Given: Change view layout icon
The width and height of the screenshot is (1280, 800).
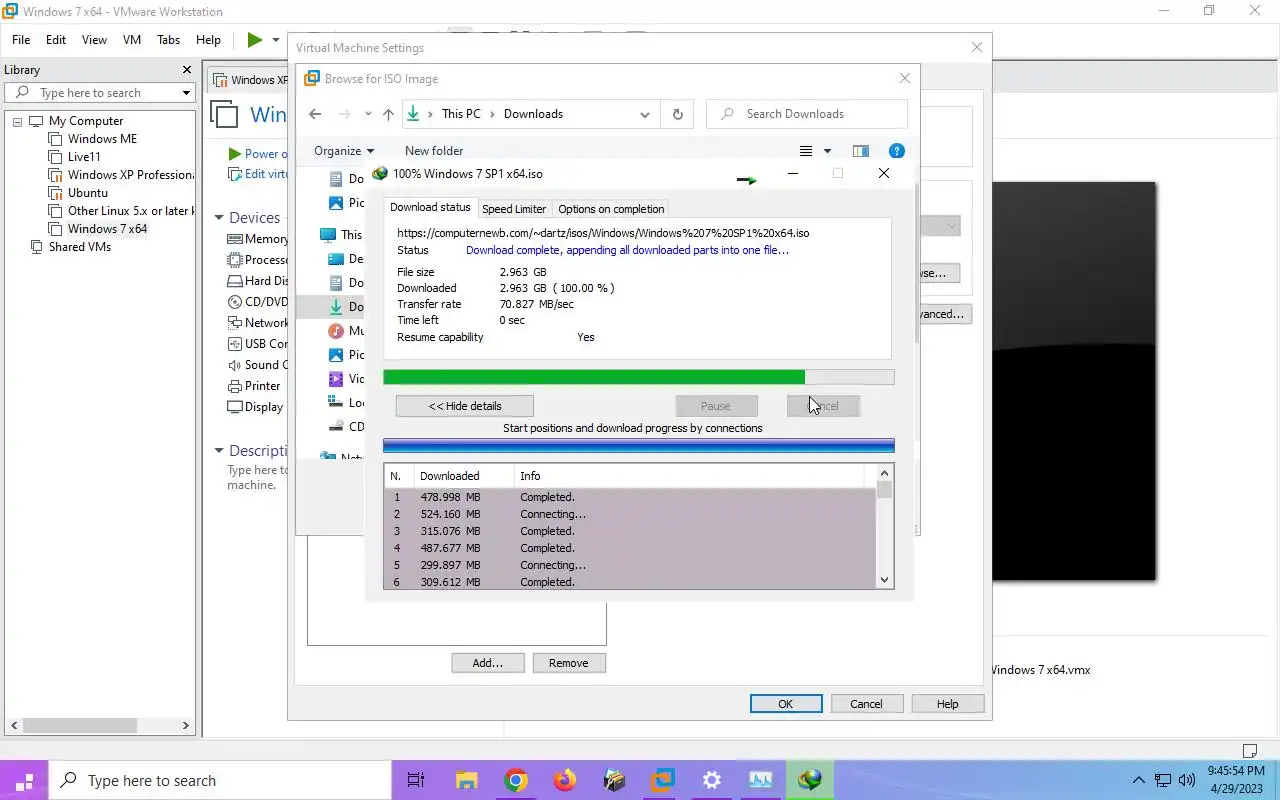Looking at the screenshot, I should click(806, 151).
